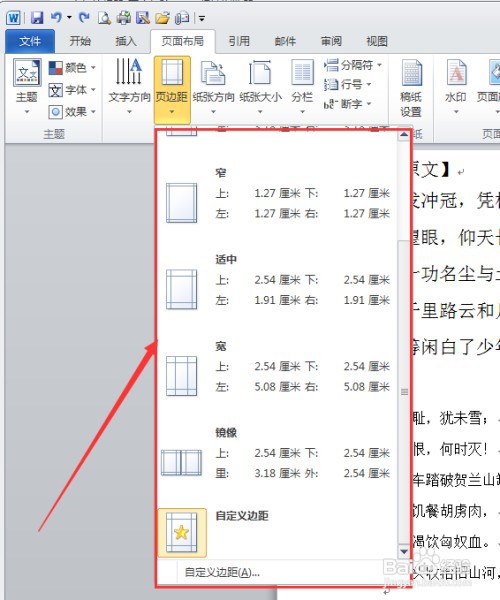Switch to the 邮件 Mailings tab
Screen dimensions: 500x600
point(285,41)
